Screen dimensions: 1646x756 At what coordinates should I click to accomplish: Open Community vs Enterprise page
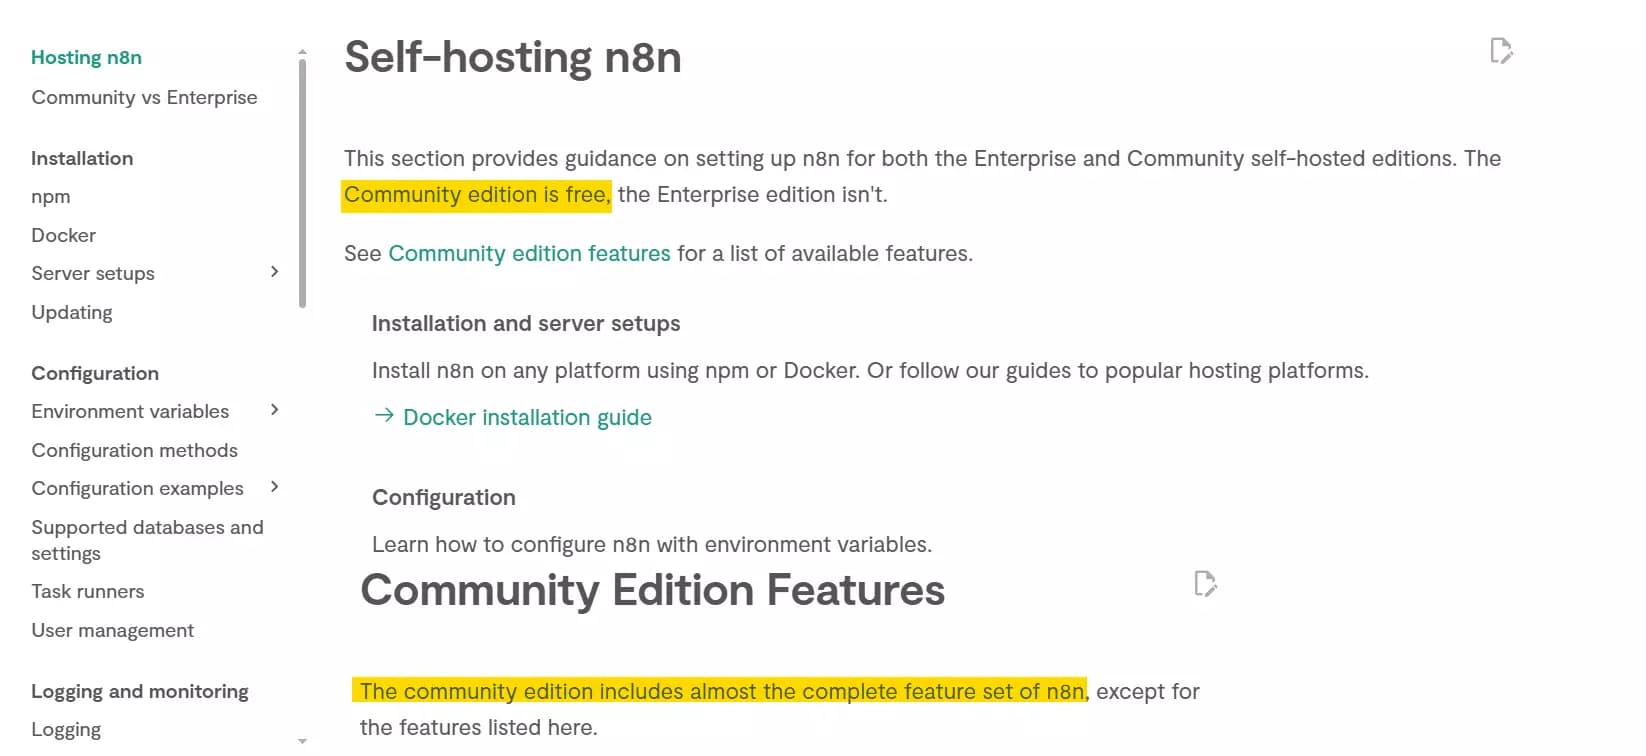click(x=144, y=97)
